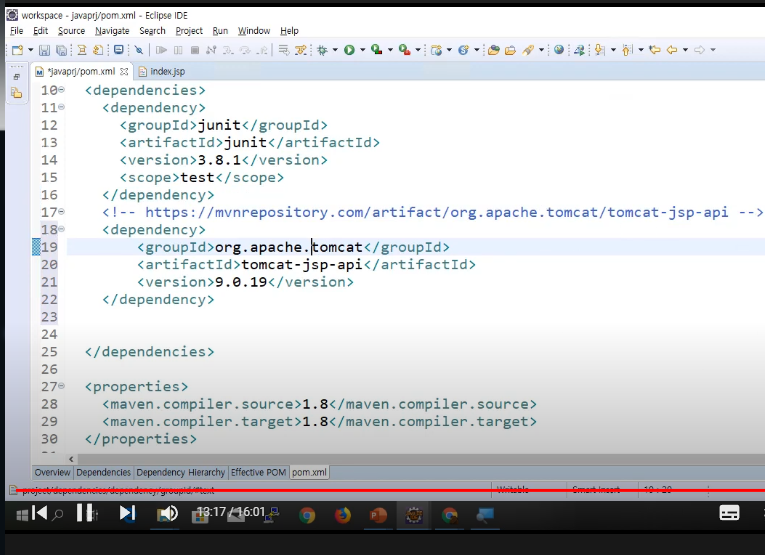Toggle Skip All Breakpoints icon

click(139, 50)
